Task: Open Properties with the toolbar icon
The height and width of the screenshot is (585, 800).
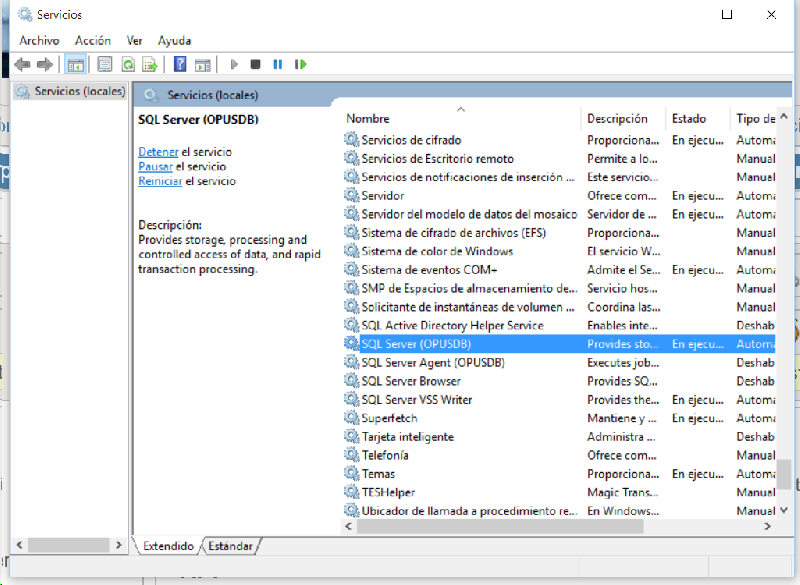Action: (x=104, y=64)
